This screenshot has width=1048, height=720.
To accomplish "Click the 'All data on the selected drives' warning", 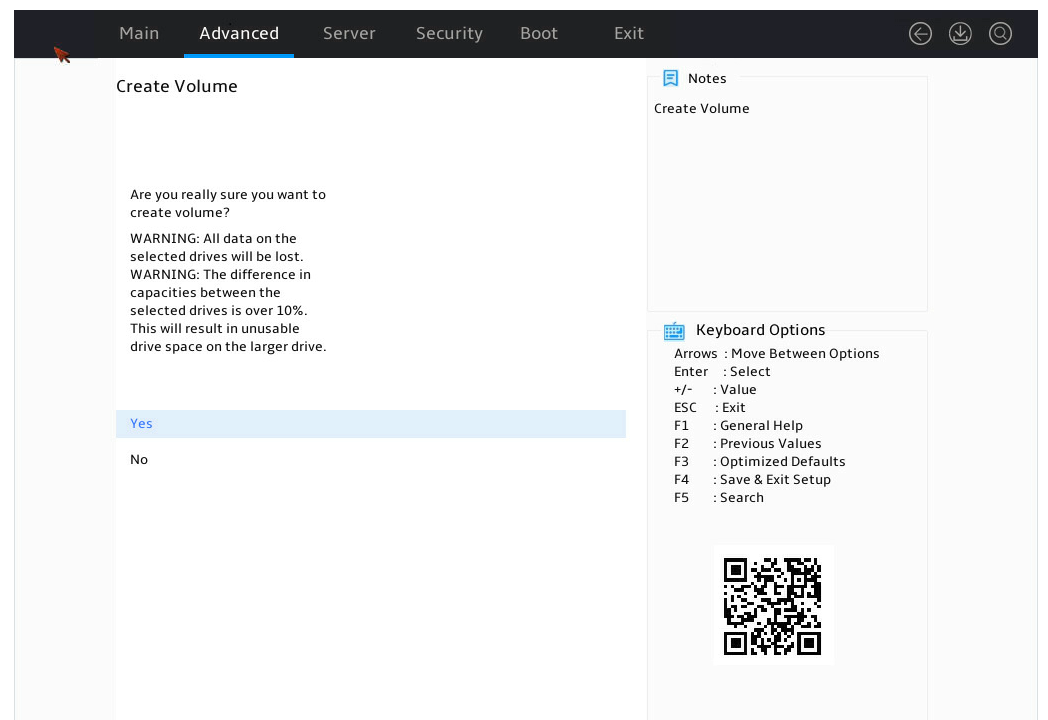I will 217,247.
